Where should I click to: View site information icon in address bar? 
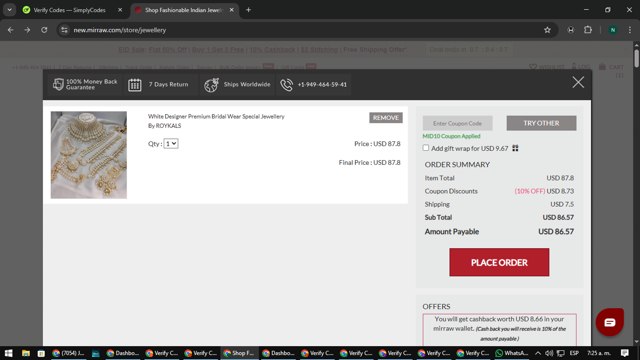pyautogui.click(x=64, y=30)
